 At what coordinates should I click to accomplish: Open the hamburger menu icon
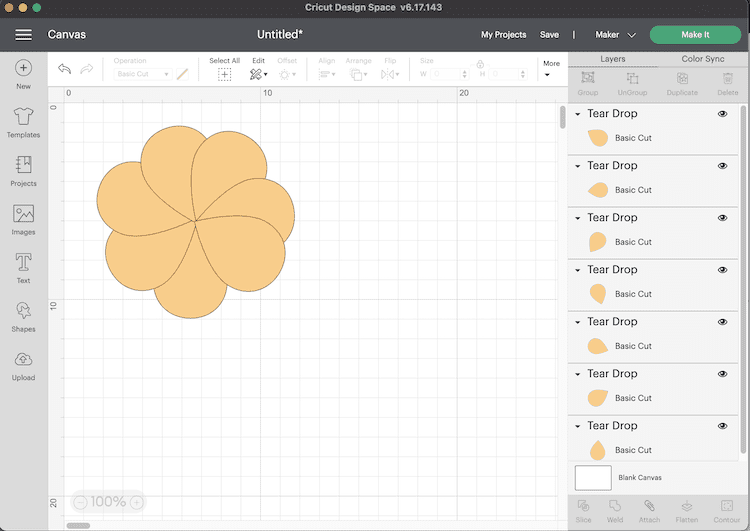[x=24, y=34]
